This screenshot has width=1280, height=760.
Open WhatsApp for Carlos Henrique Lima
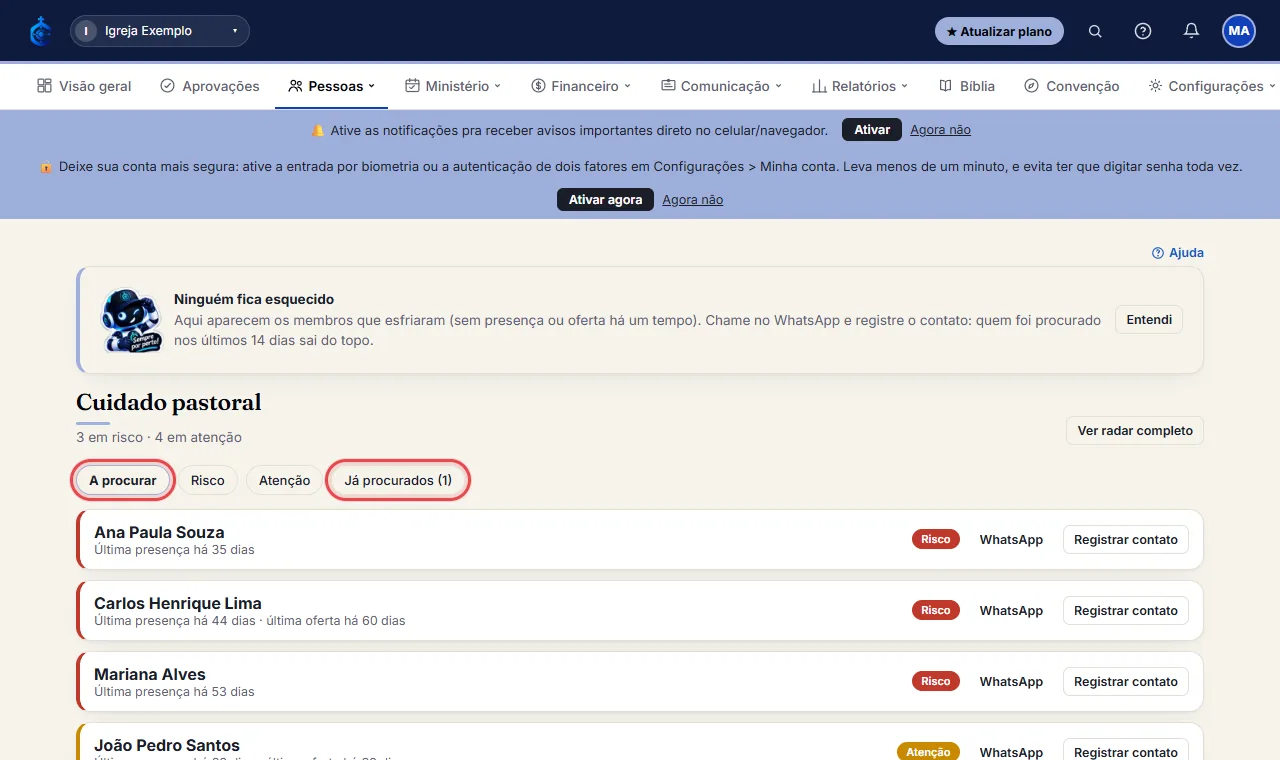pyautogui.click(x=1011, y=611)
